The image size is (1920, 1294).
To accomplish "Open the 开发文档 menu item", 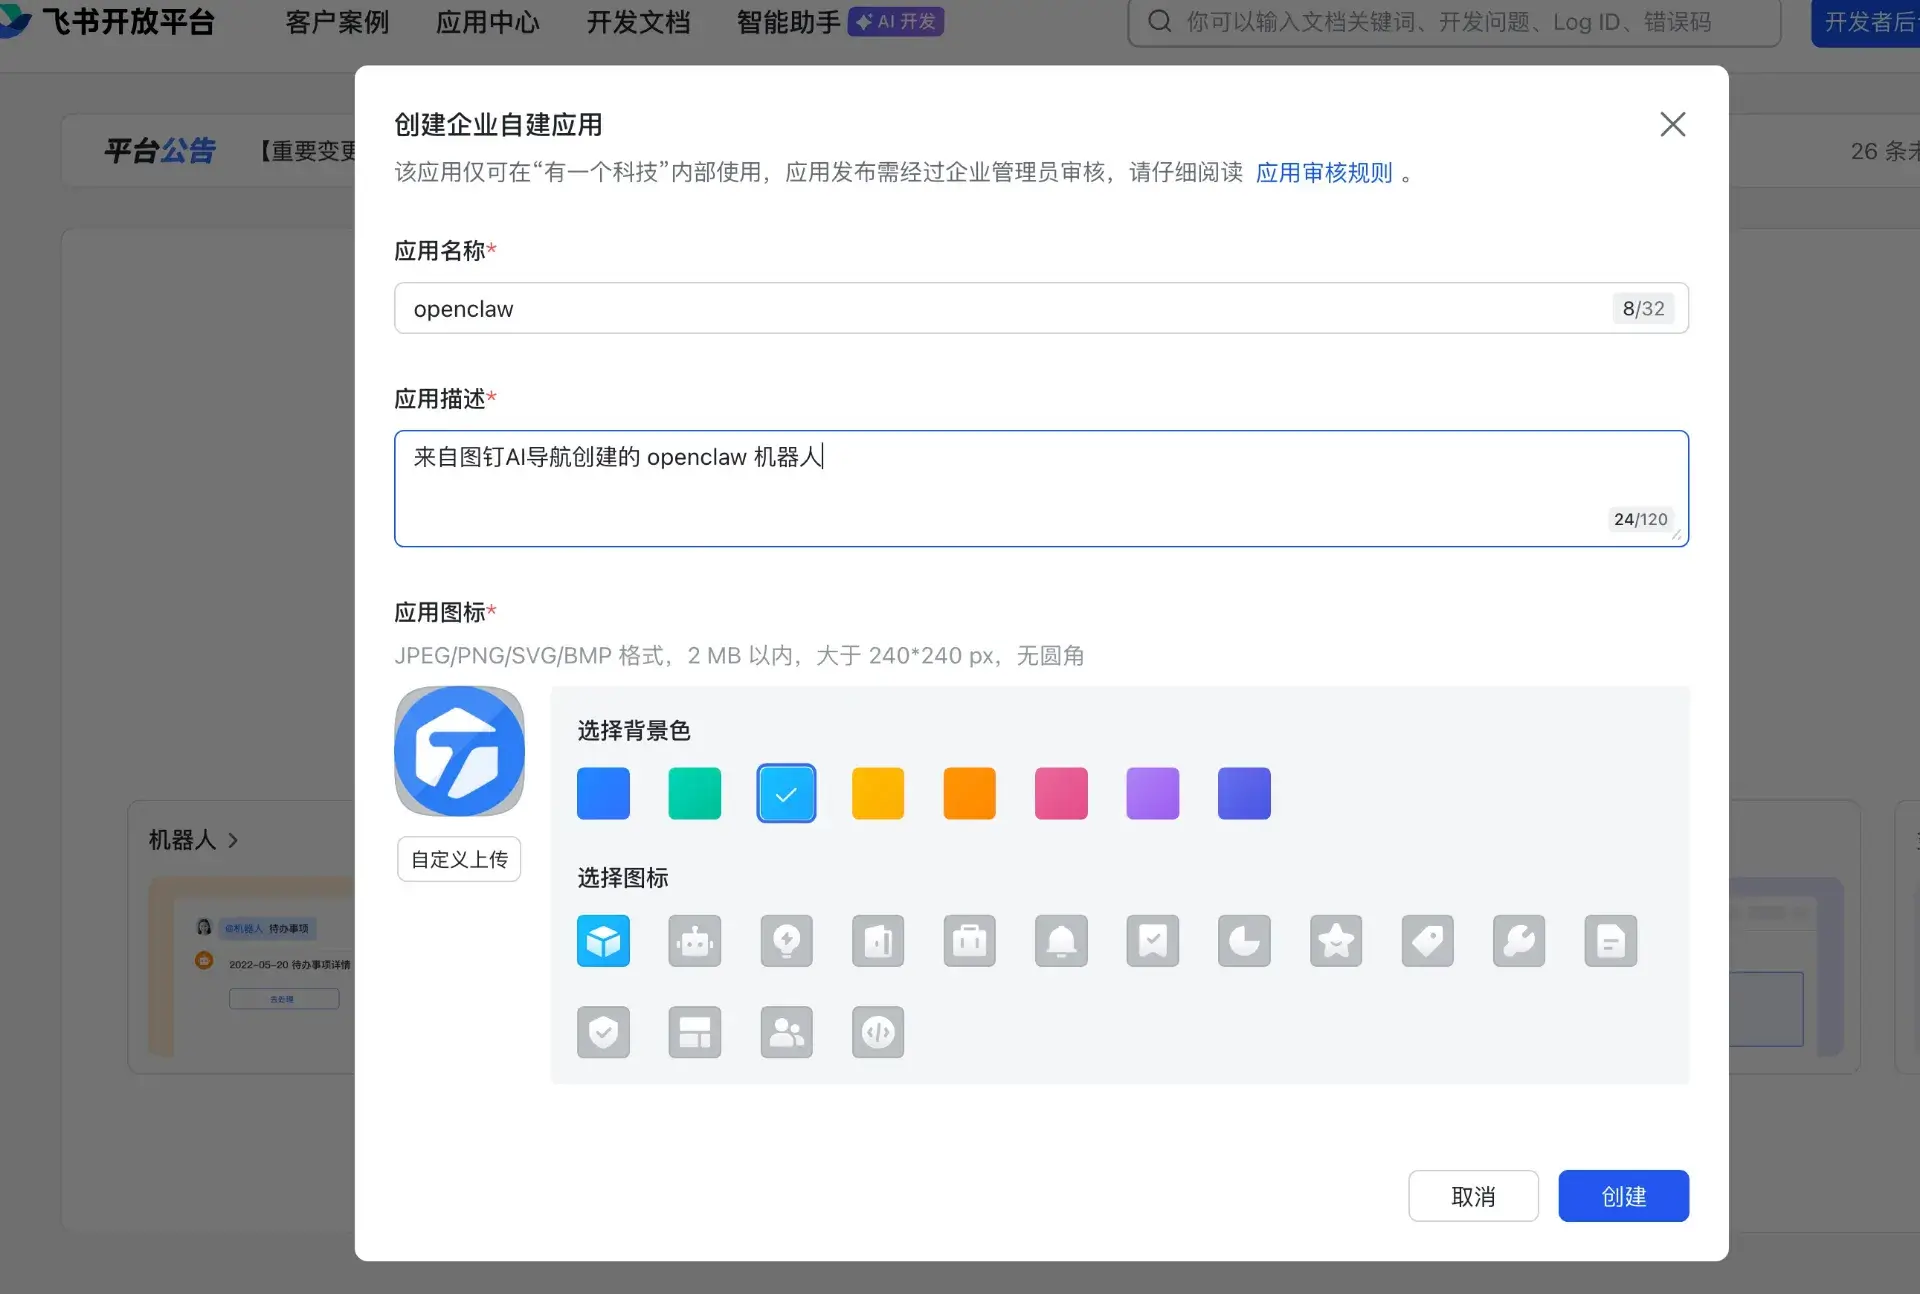I will click(638, 22).
